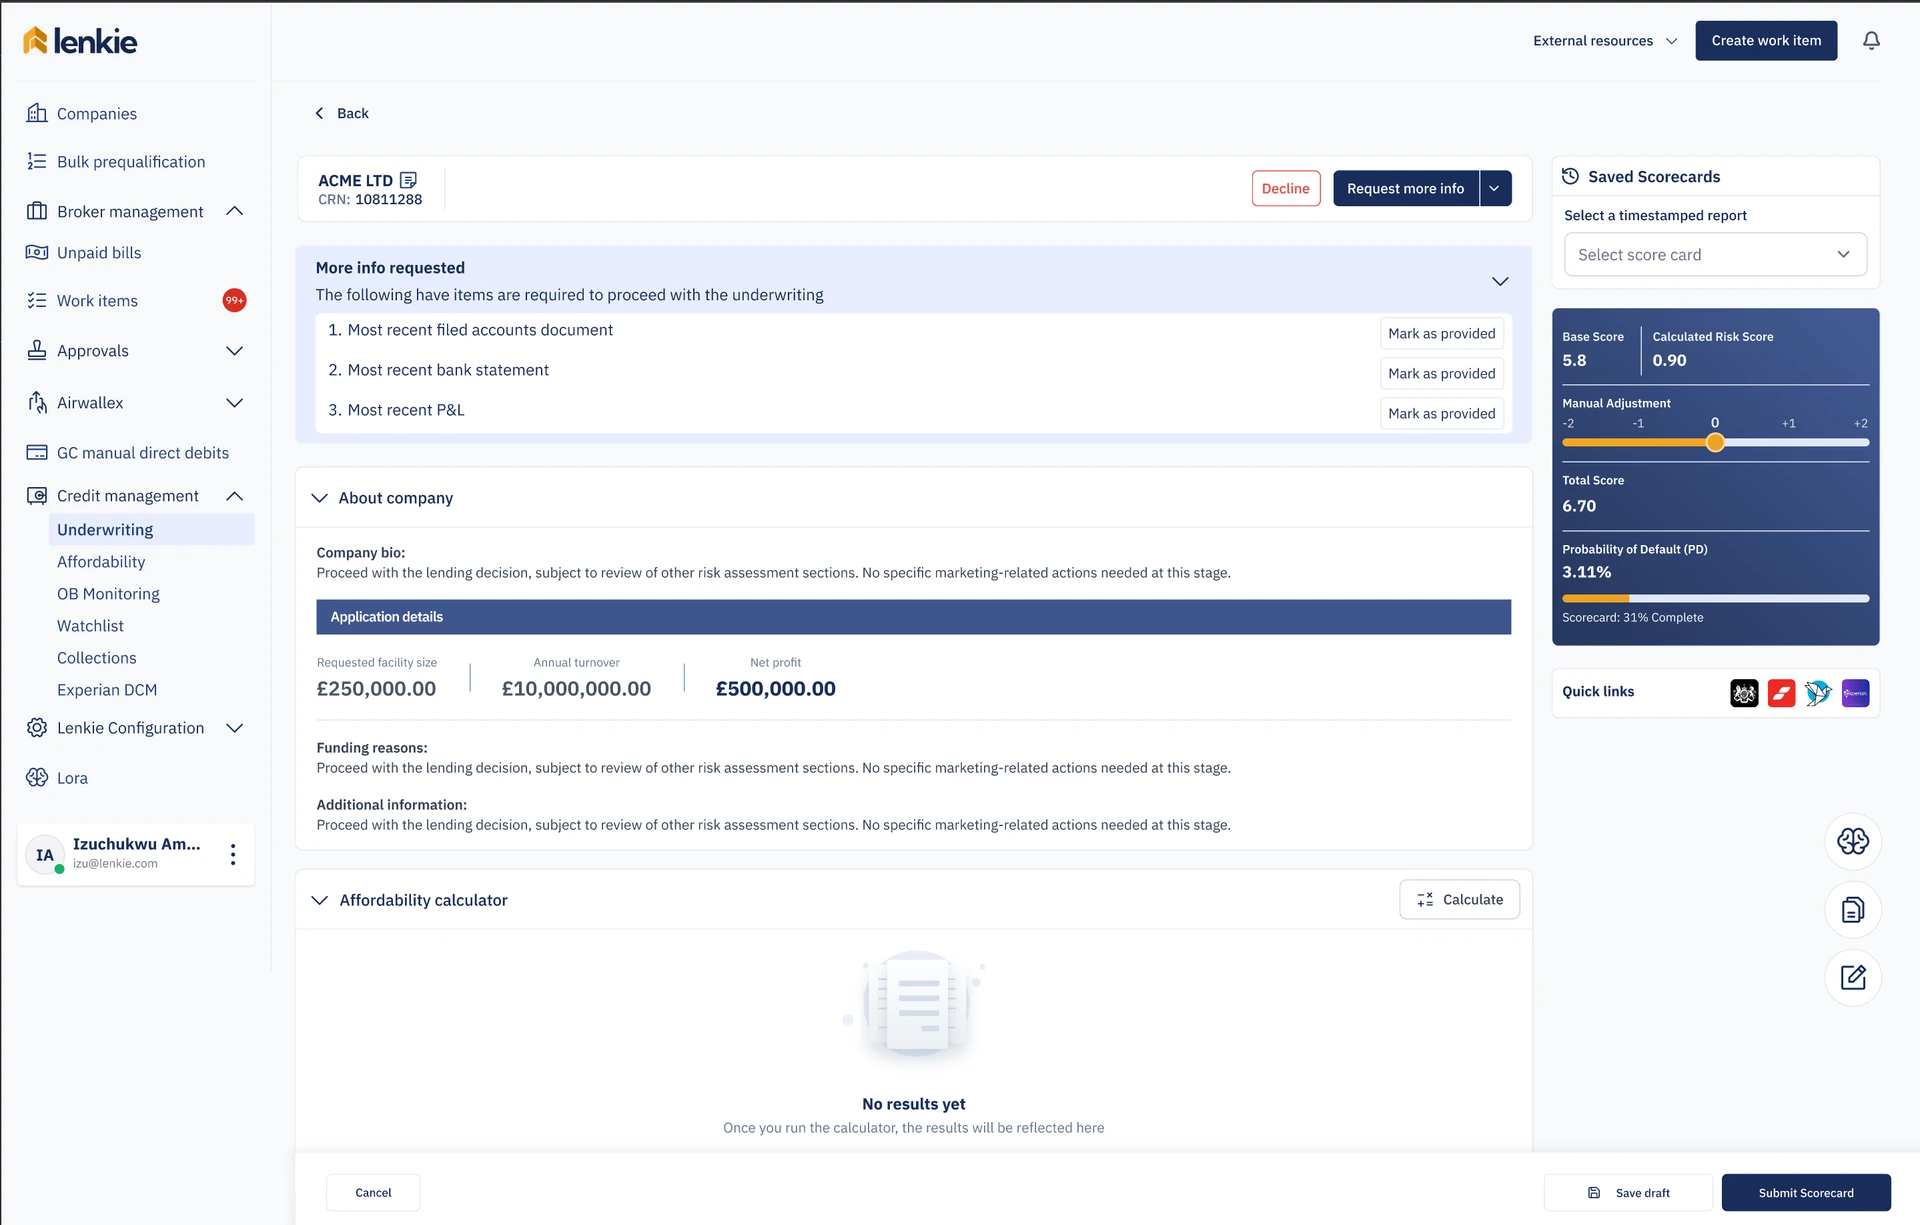Screen dimensions: 1920x1225
Task: Open the Companies House crest quick link
Action: (1744, 693)
